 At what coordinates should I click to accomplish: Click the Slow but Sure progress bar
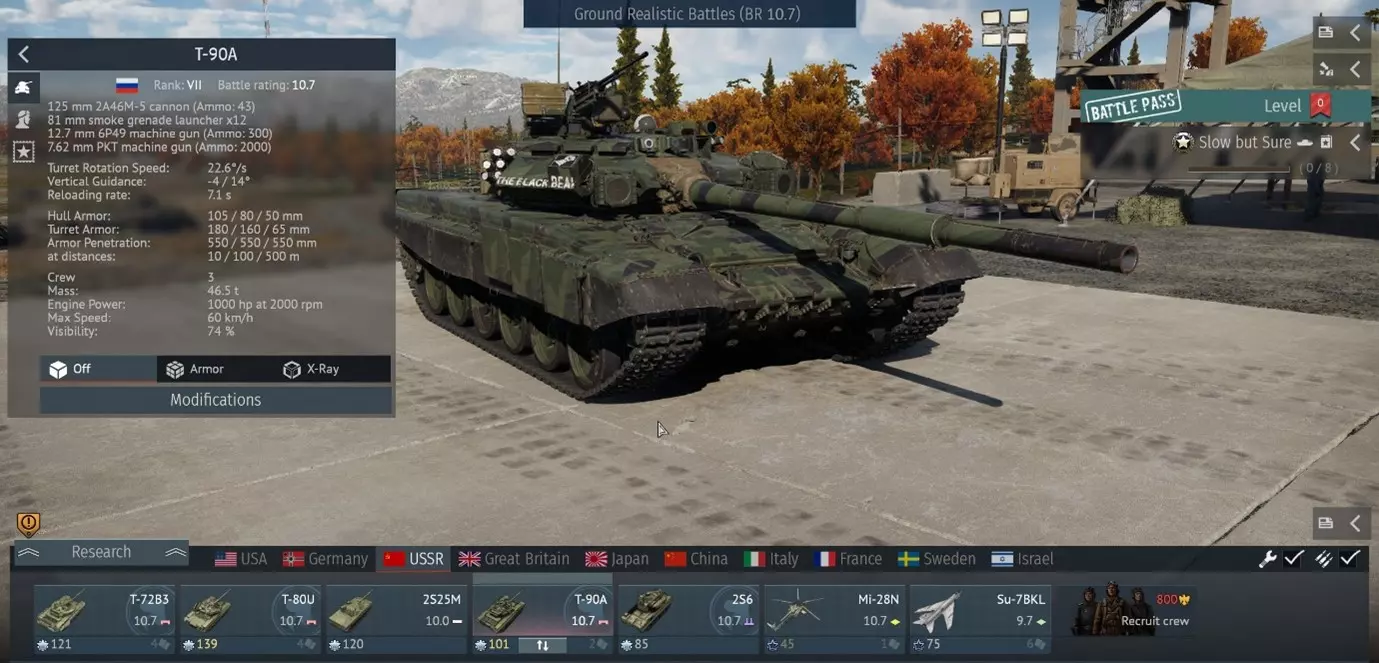point(1238,168)
